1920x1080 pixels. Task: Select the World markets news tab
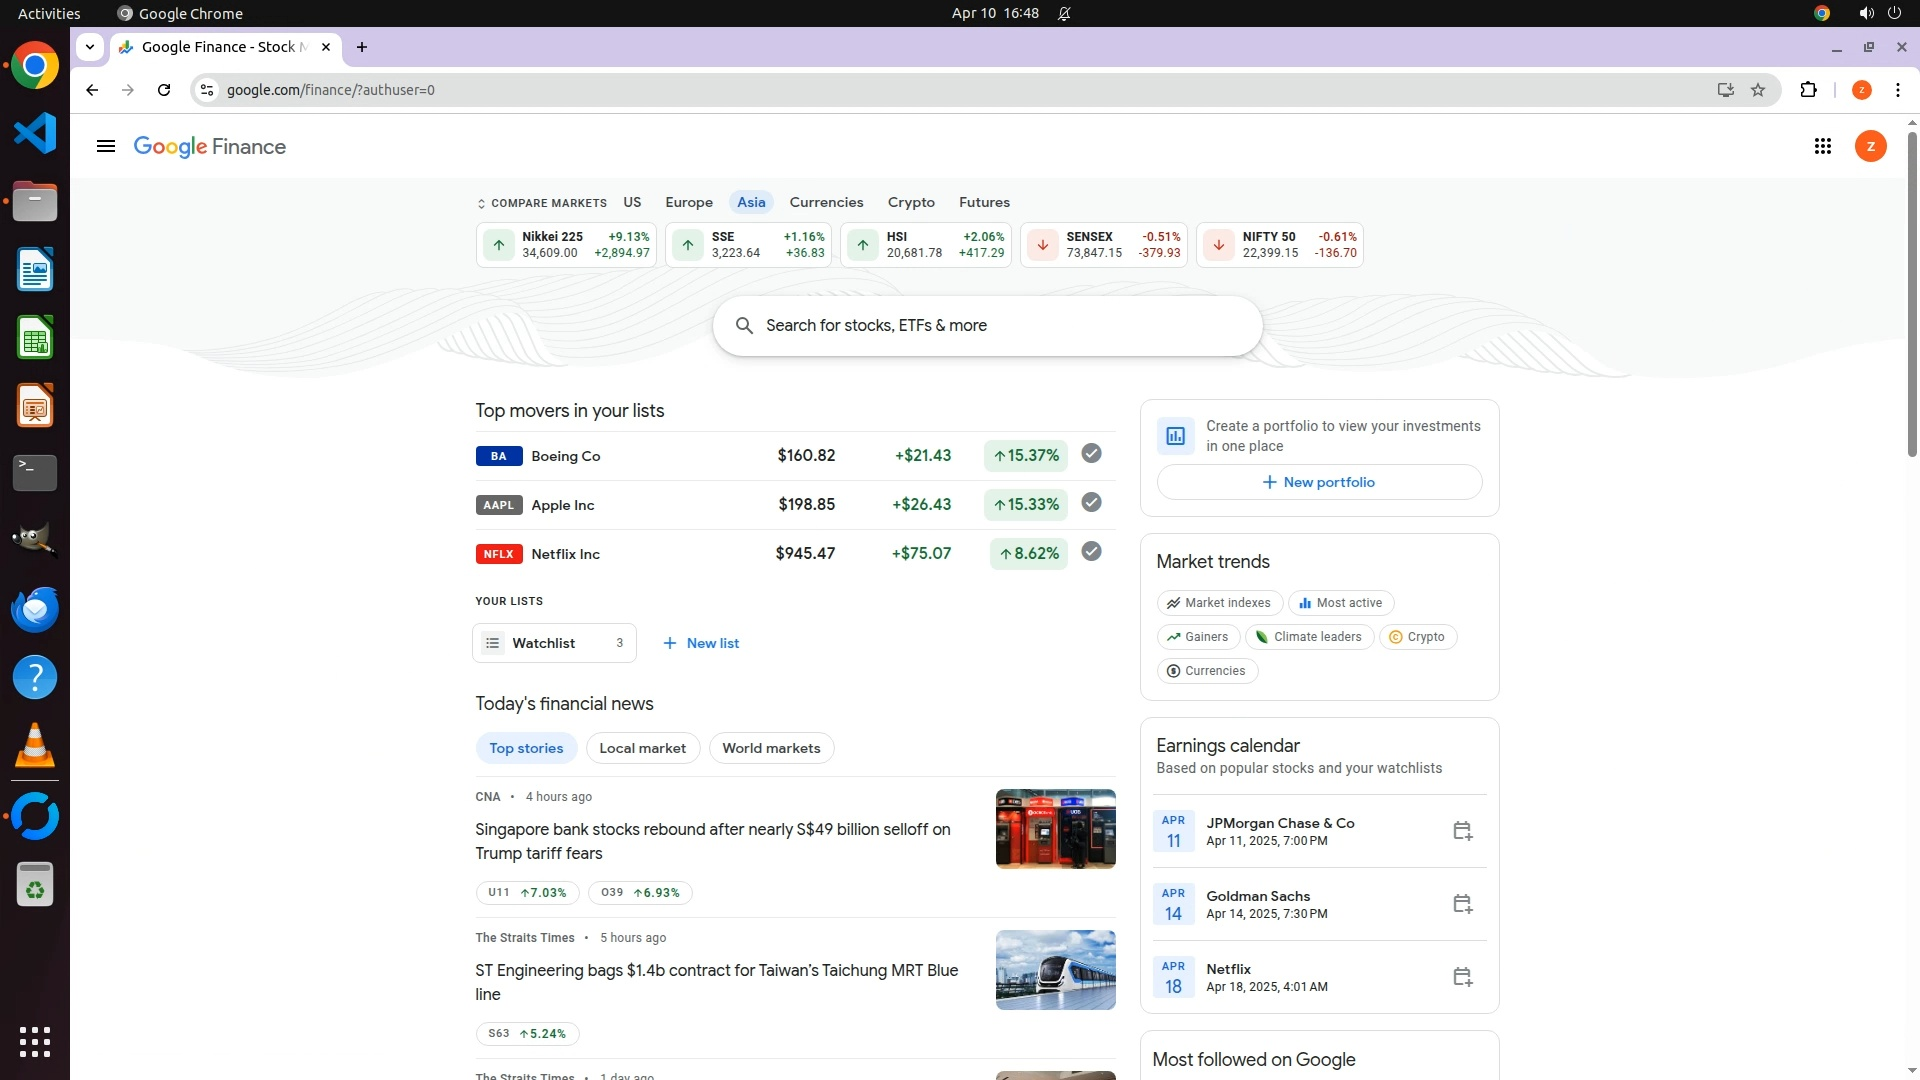(x=771, y=748)
